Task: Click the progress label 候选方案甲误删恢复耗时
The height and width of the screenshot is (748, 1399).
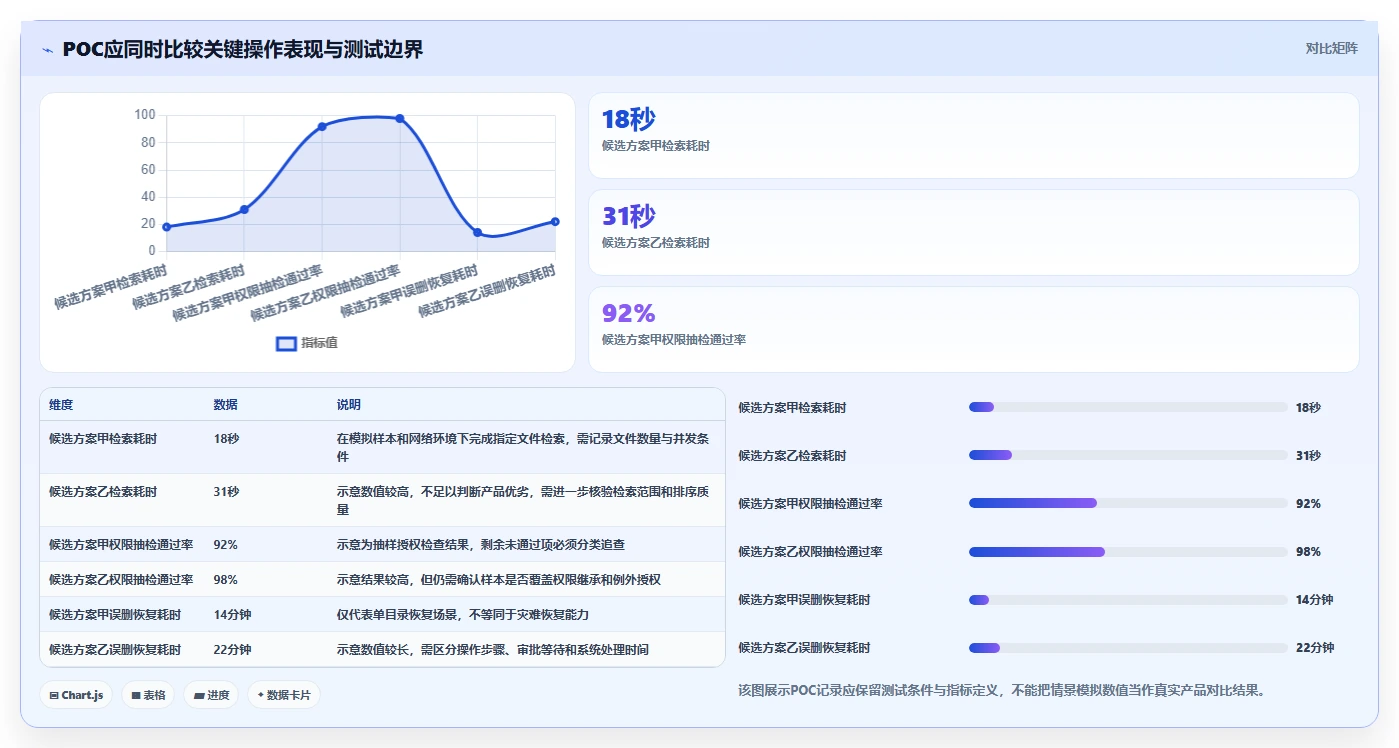Action: 804,600
